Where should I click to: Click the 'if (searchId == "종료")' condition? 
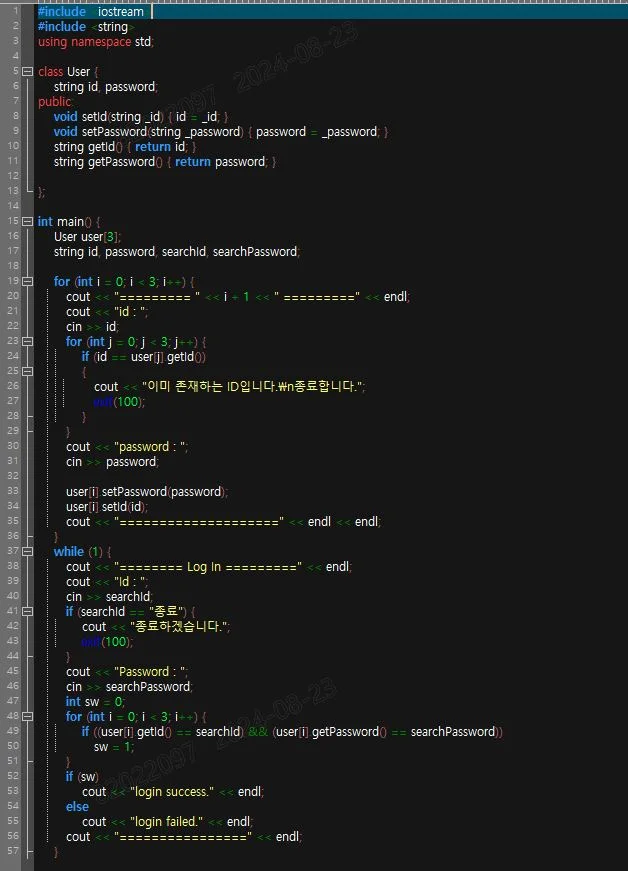click(130, 612)
